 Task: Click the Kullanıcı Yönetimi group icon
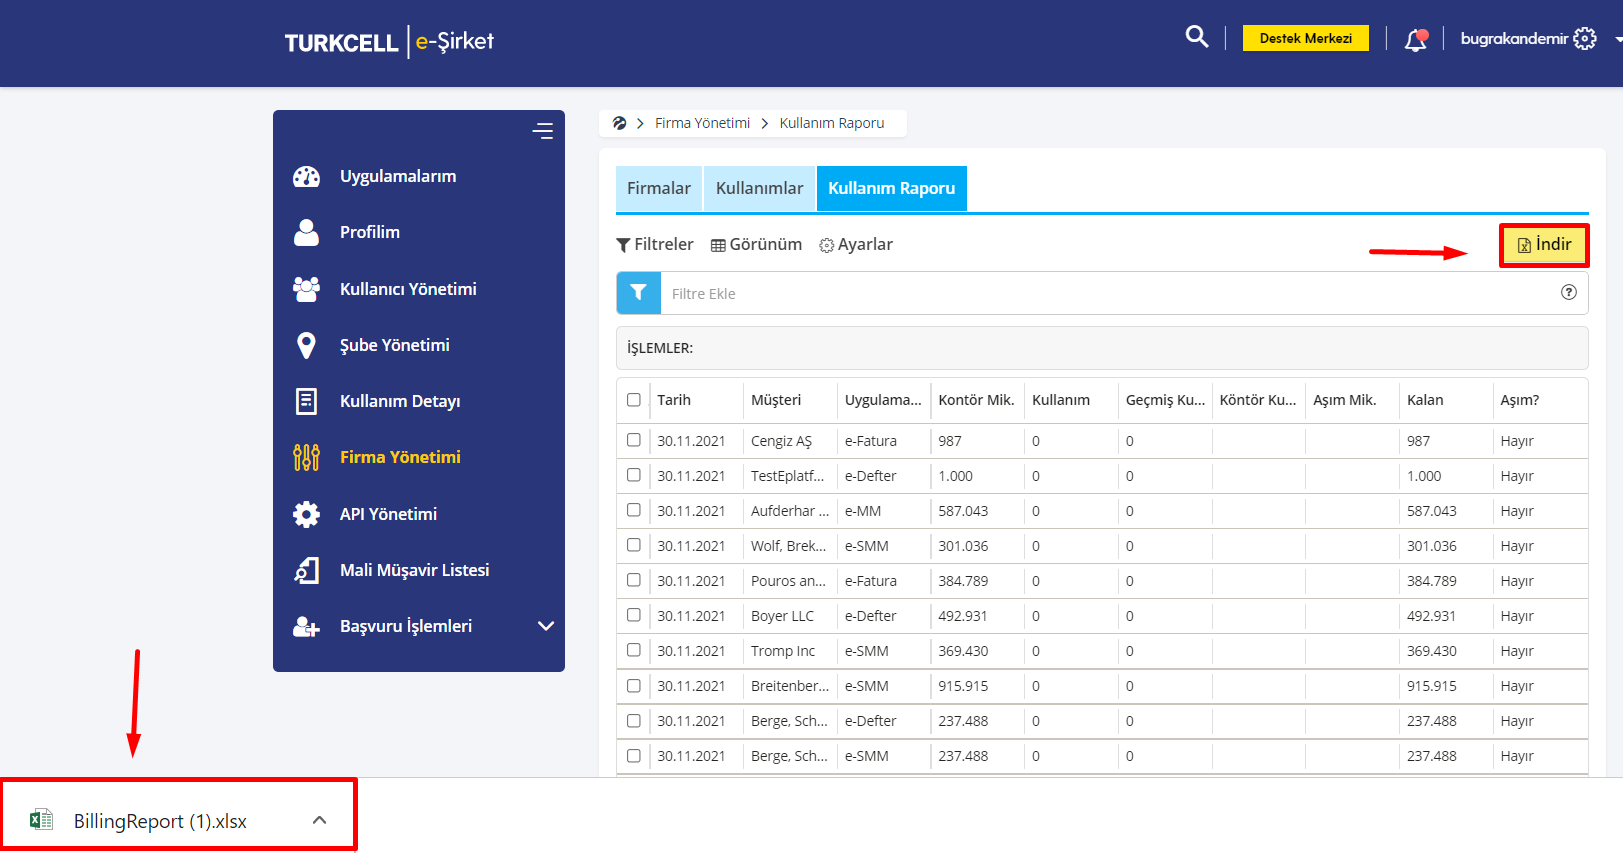306,289
